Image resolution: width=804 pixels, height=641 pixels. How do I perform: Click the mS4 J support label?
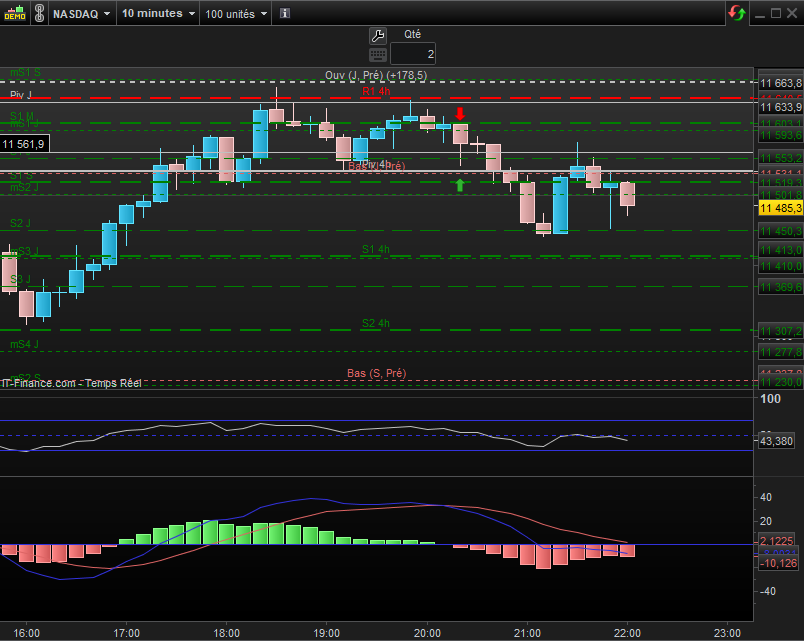25,344
